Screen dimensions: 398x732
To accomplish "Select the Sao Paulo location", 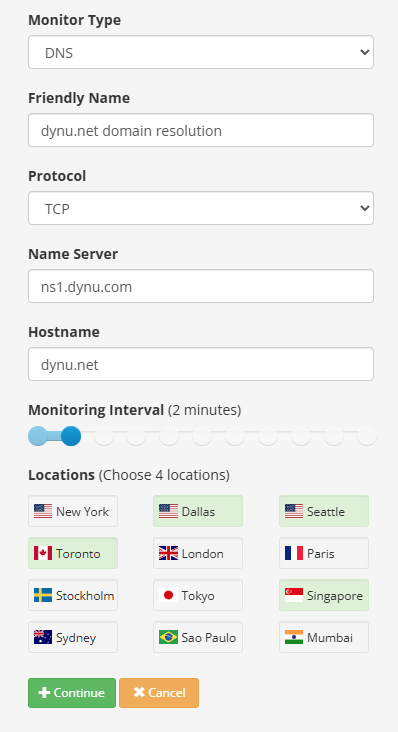I will pos(198,637).
